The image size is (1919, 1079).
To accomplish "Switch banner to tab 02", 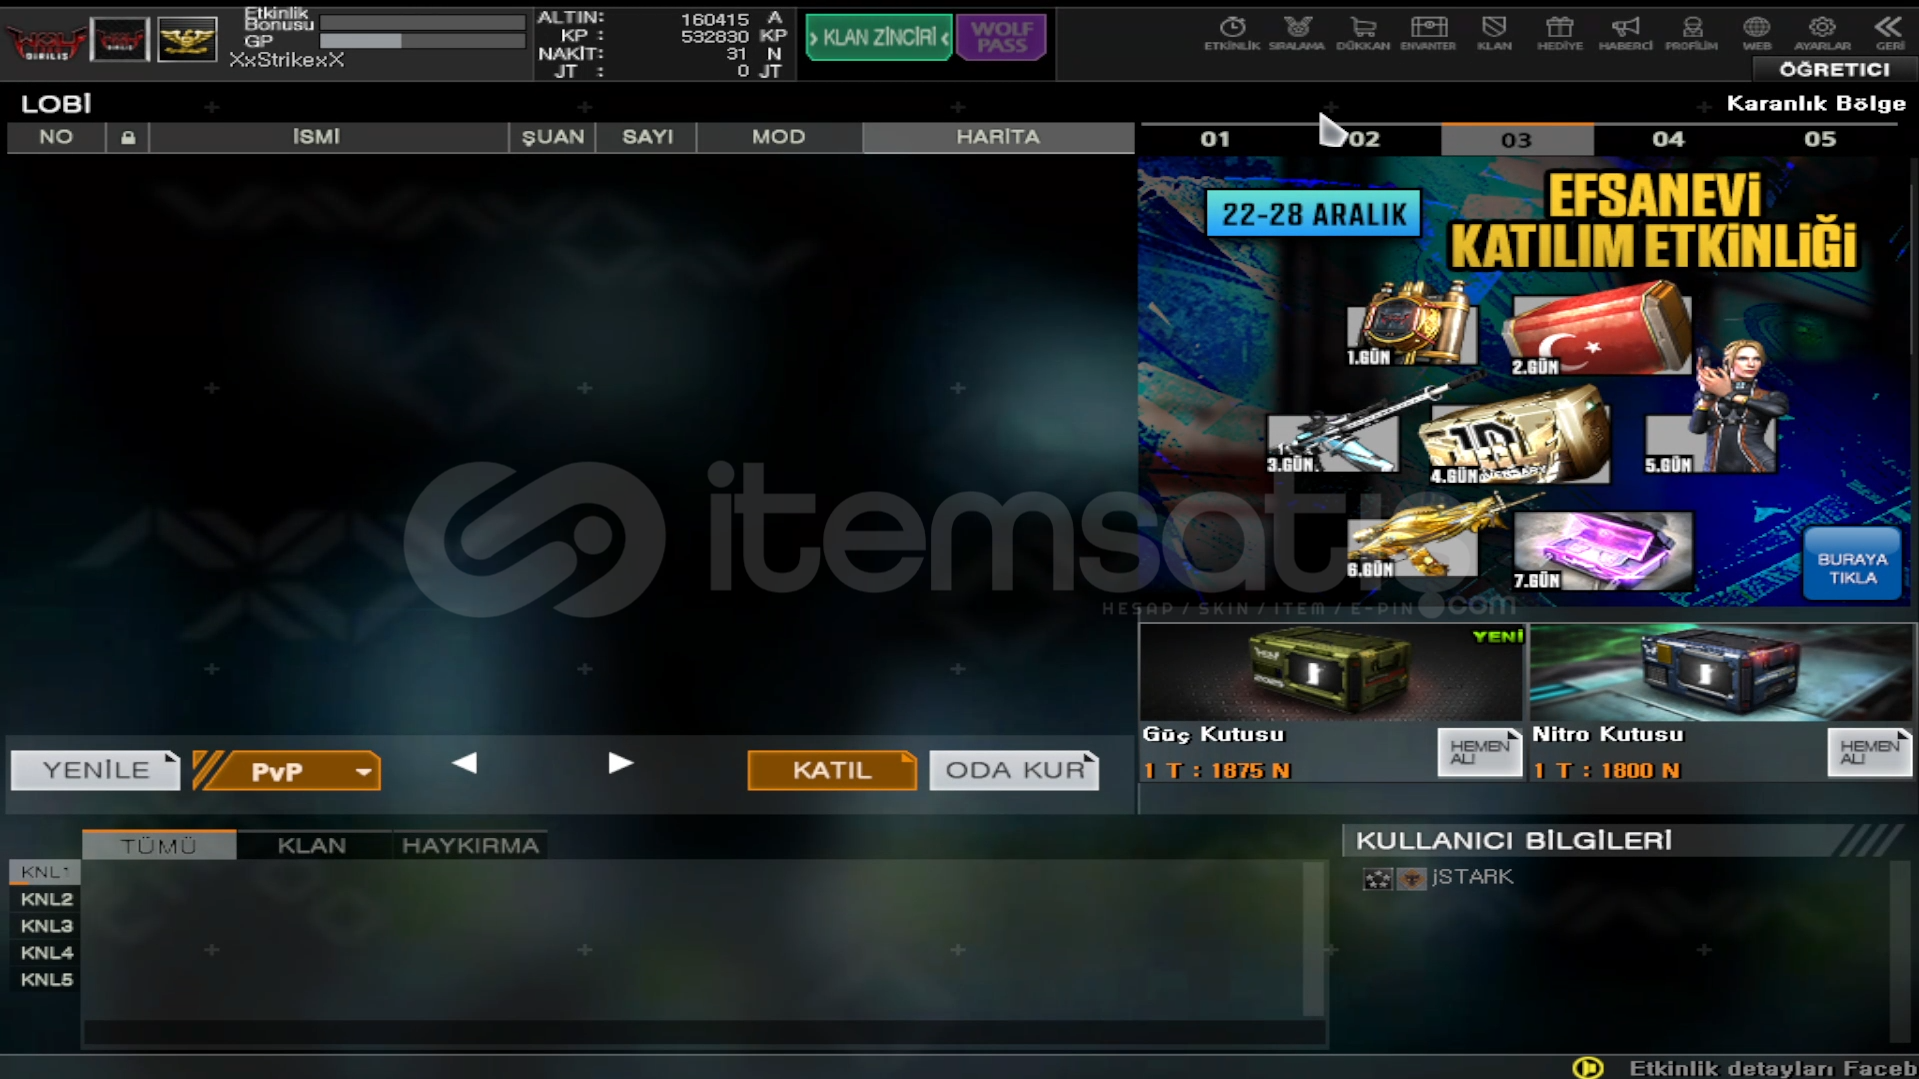I will (x=1364, y=139).
